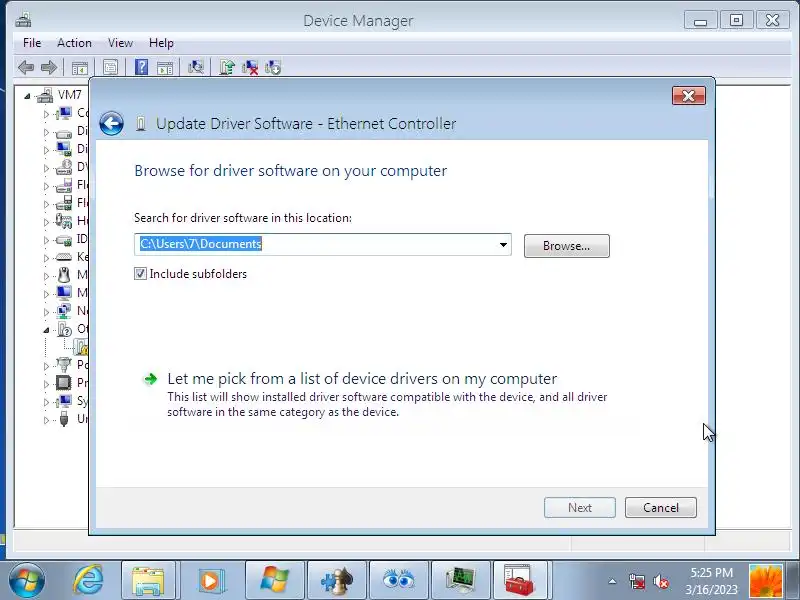The image size is (800, 600).
Task: Click the Next button
Action: (580, 508)
